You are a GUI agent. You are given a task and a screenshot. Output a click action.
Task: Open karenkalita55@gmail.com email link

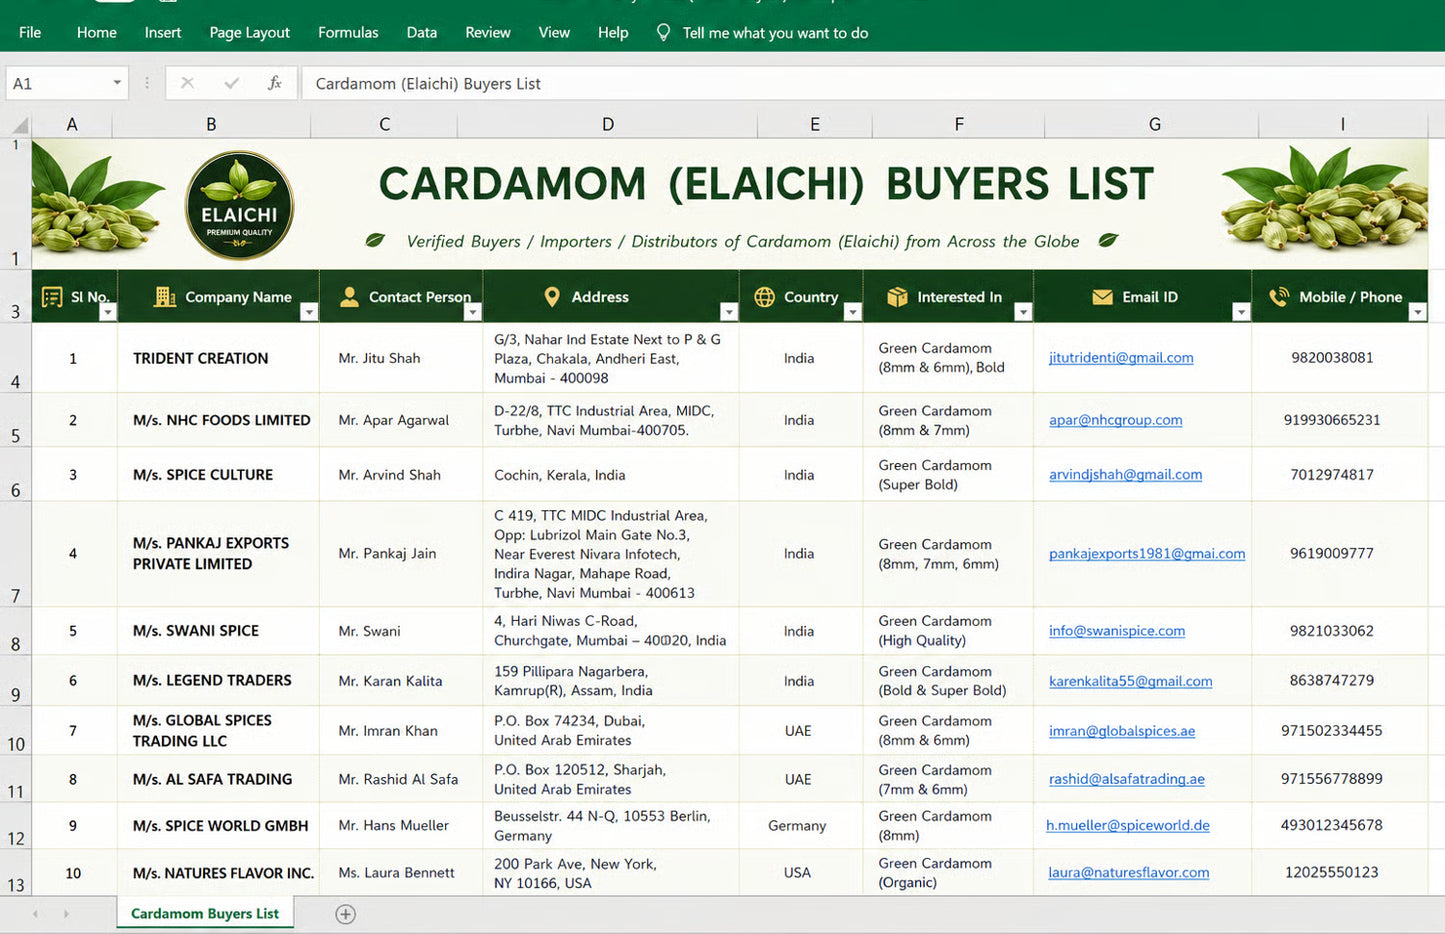pyautogui.click(x=1130, y=681)
